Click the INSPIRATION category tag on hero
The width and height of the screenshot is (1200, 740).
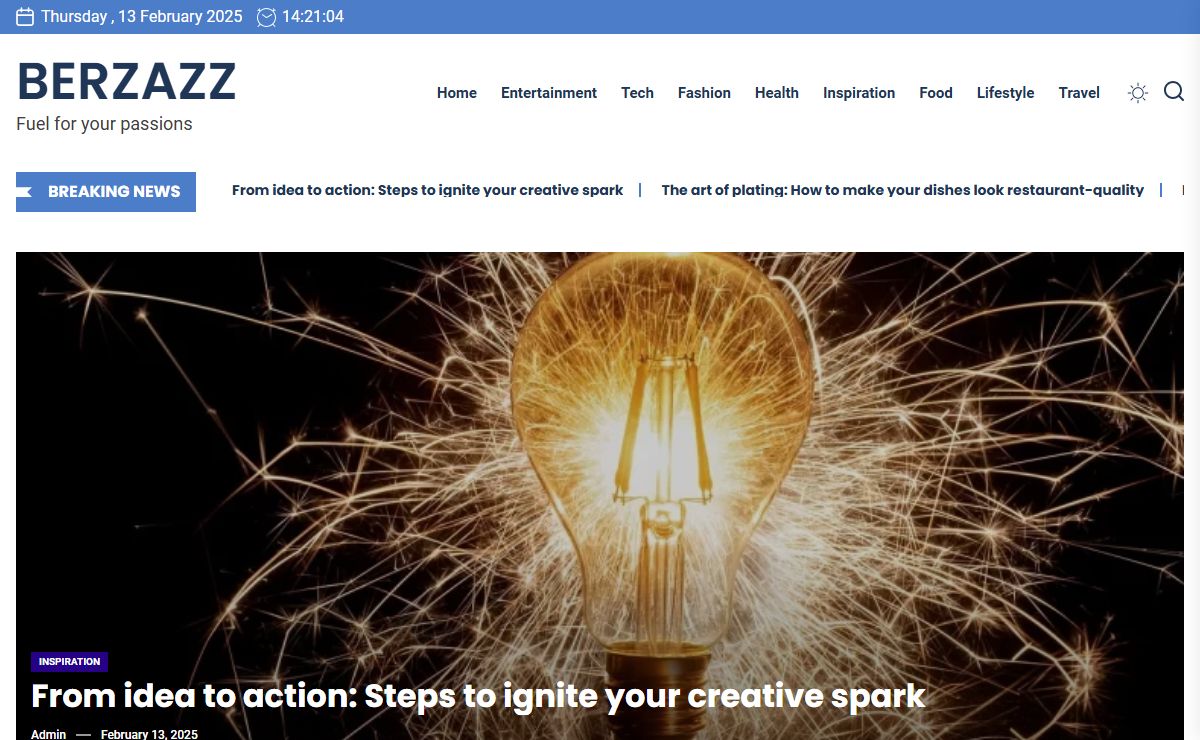pyautogui.click(x=69, y=662)
